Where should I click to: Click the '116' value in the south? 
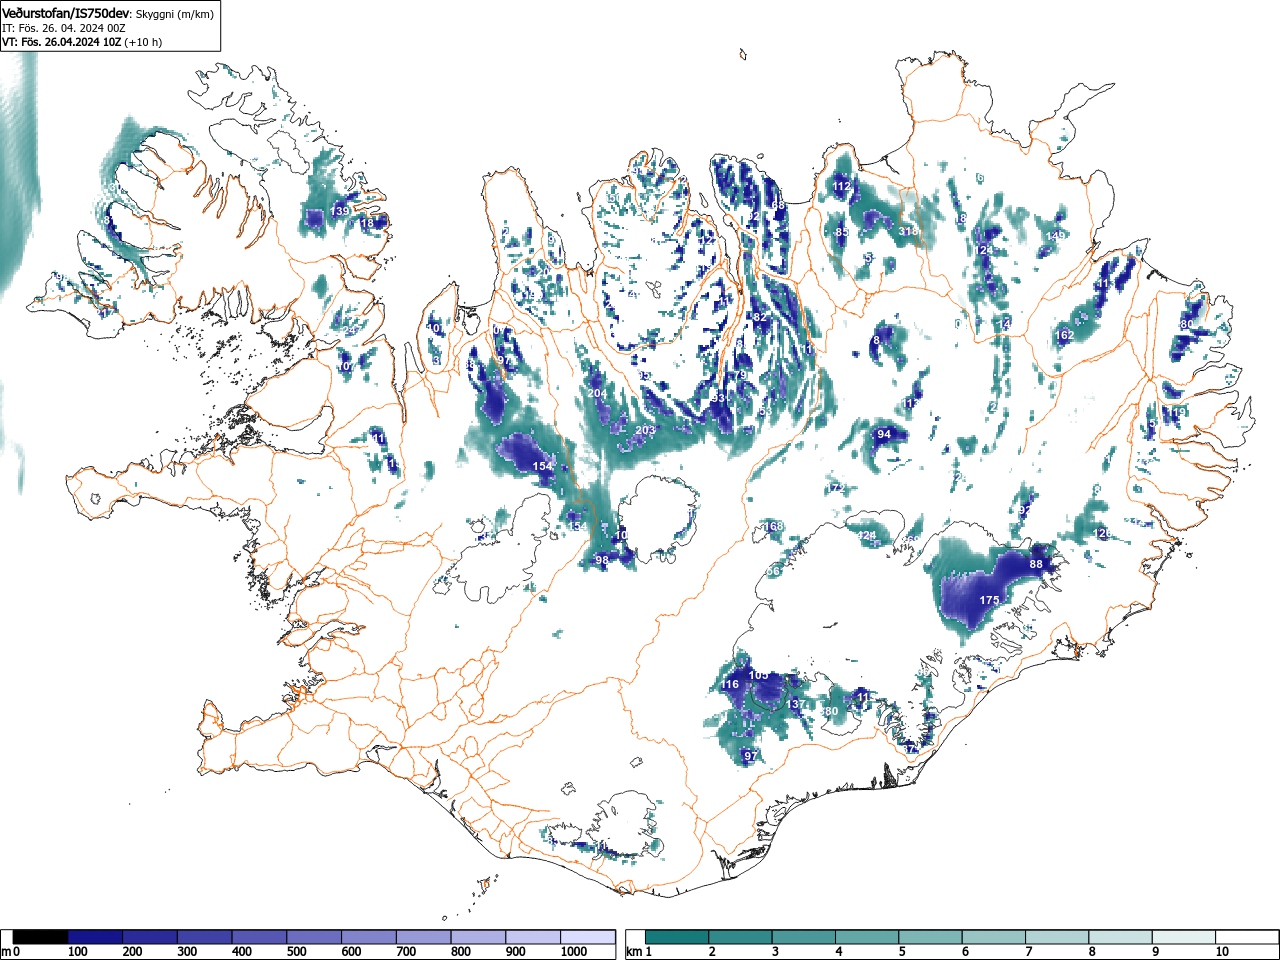730,685
